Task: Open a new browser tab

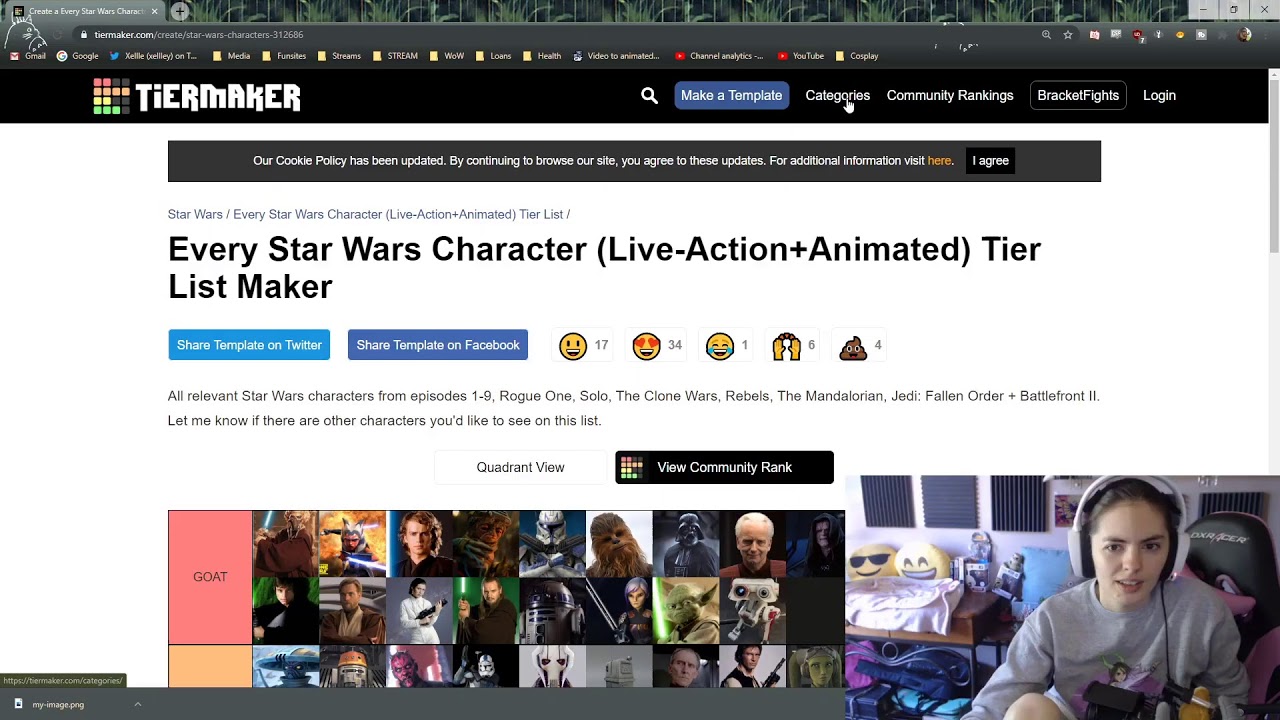Action: coord(180,11)
